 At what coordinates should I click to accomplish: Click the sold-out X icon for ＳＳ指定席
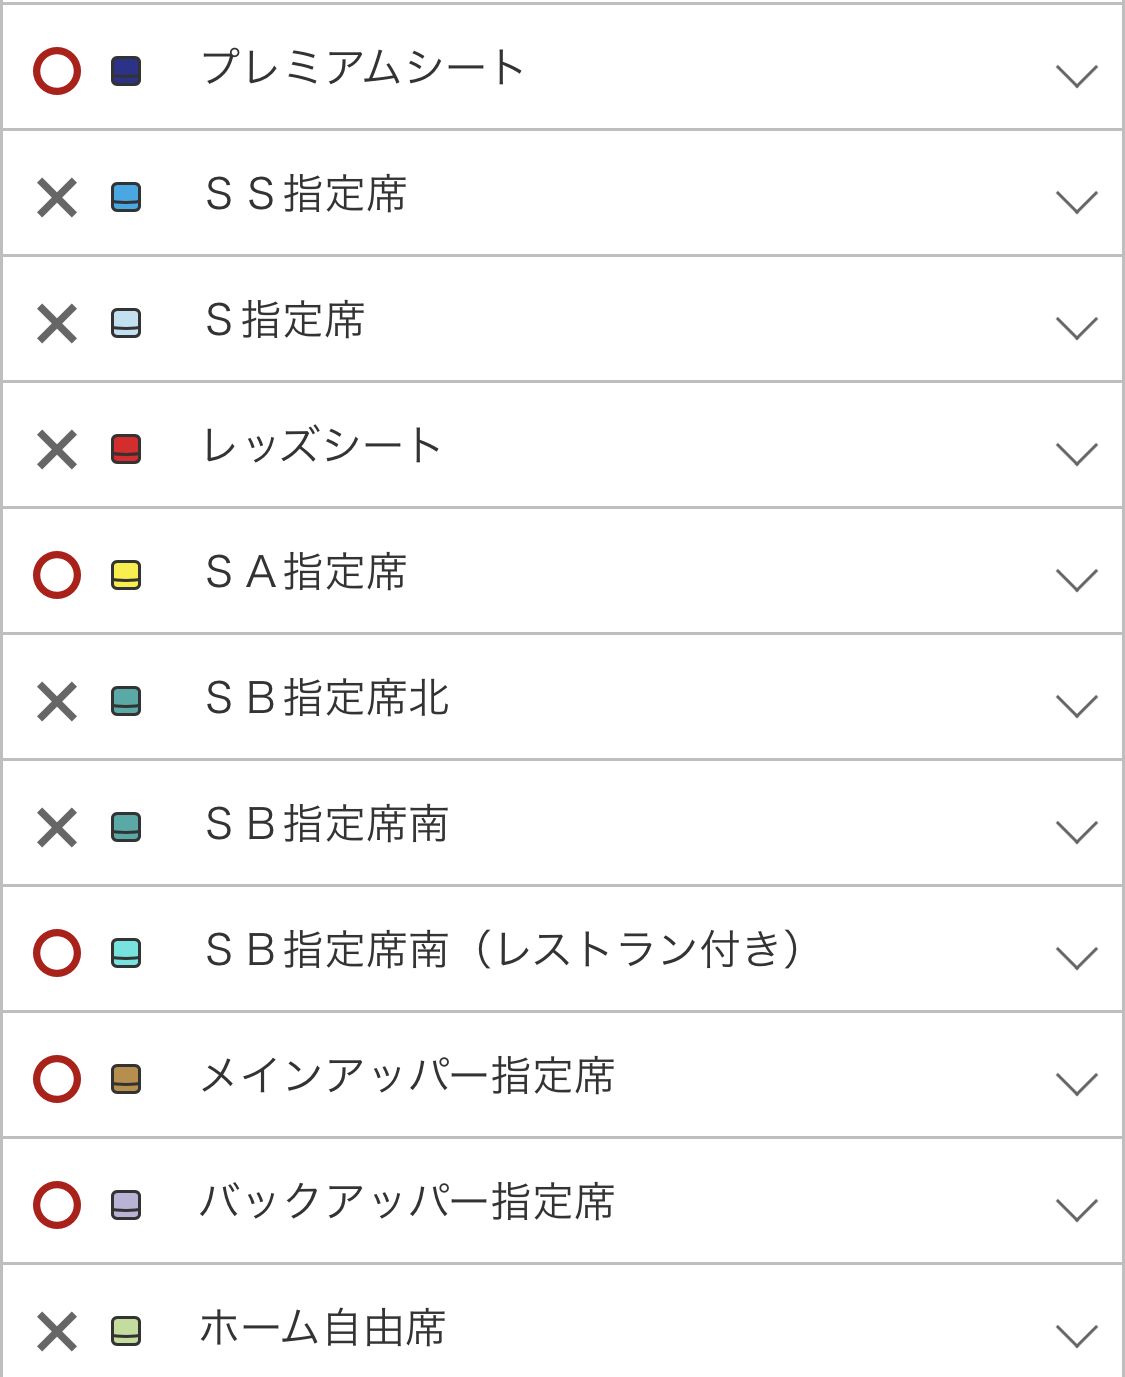57,197
